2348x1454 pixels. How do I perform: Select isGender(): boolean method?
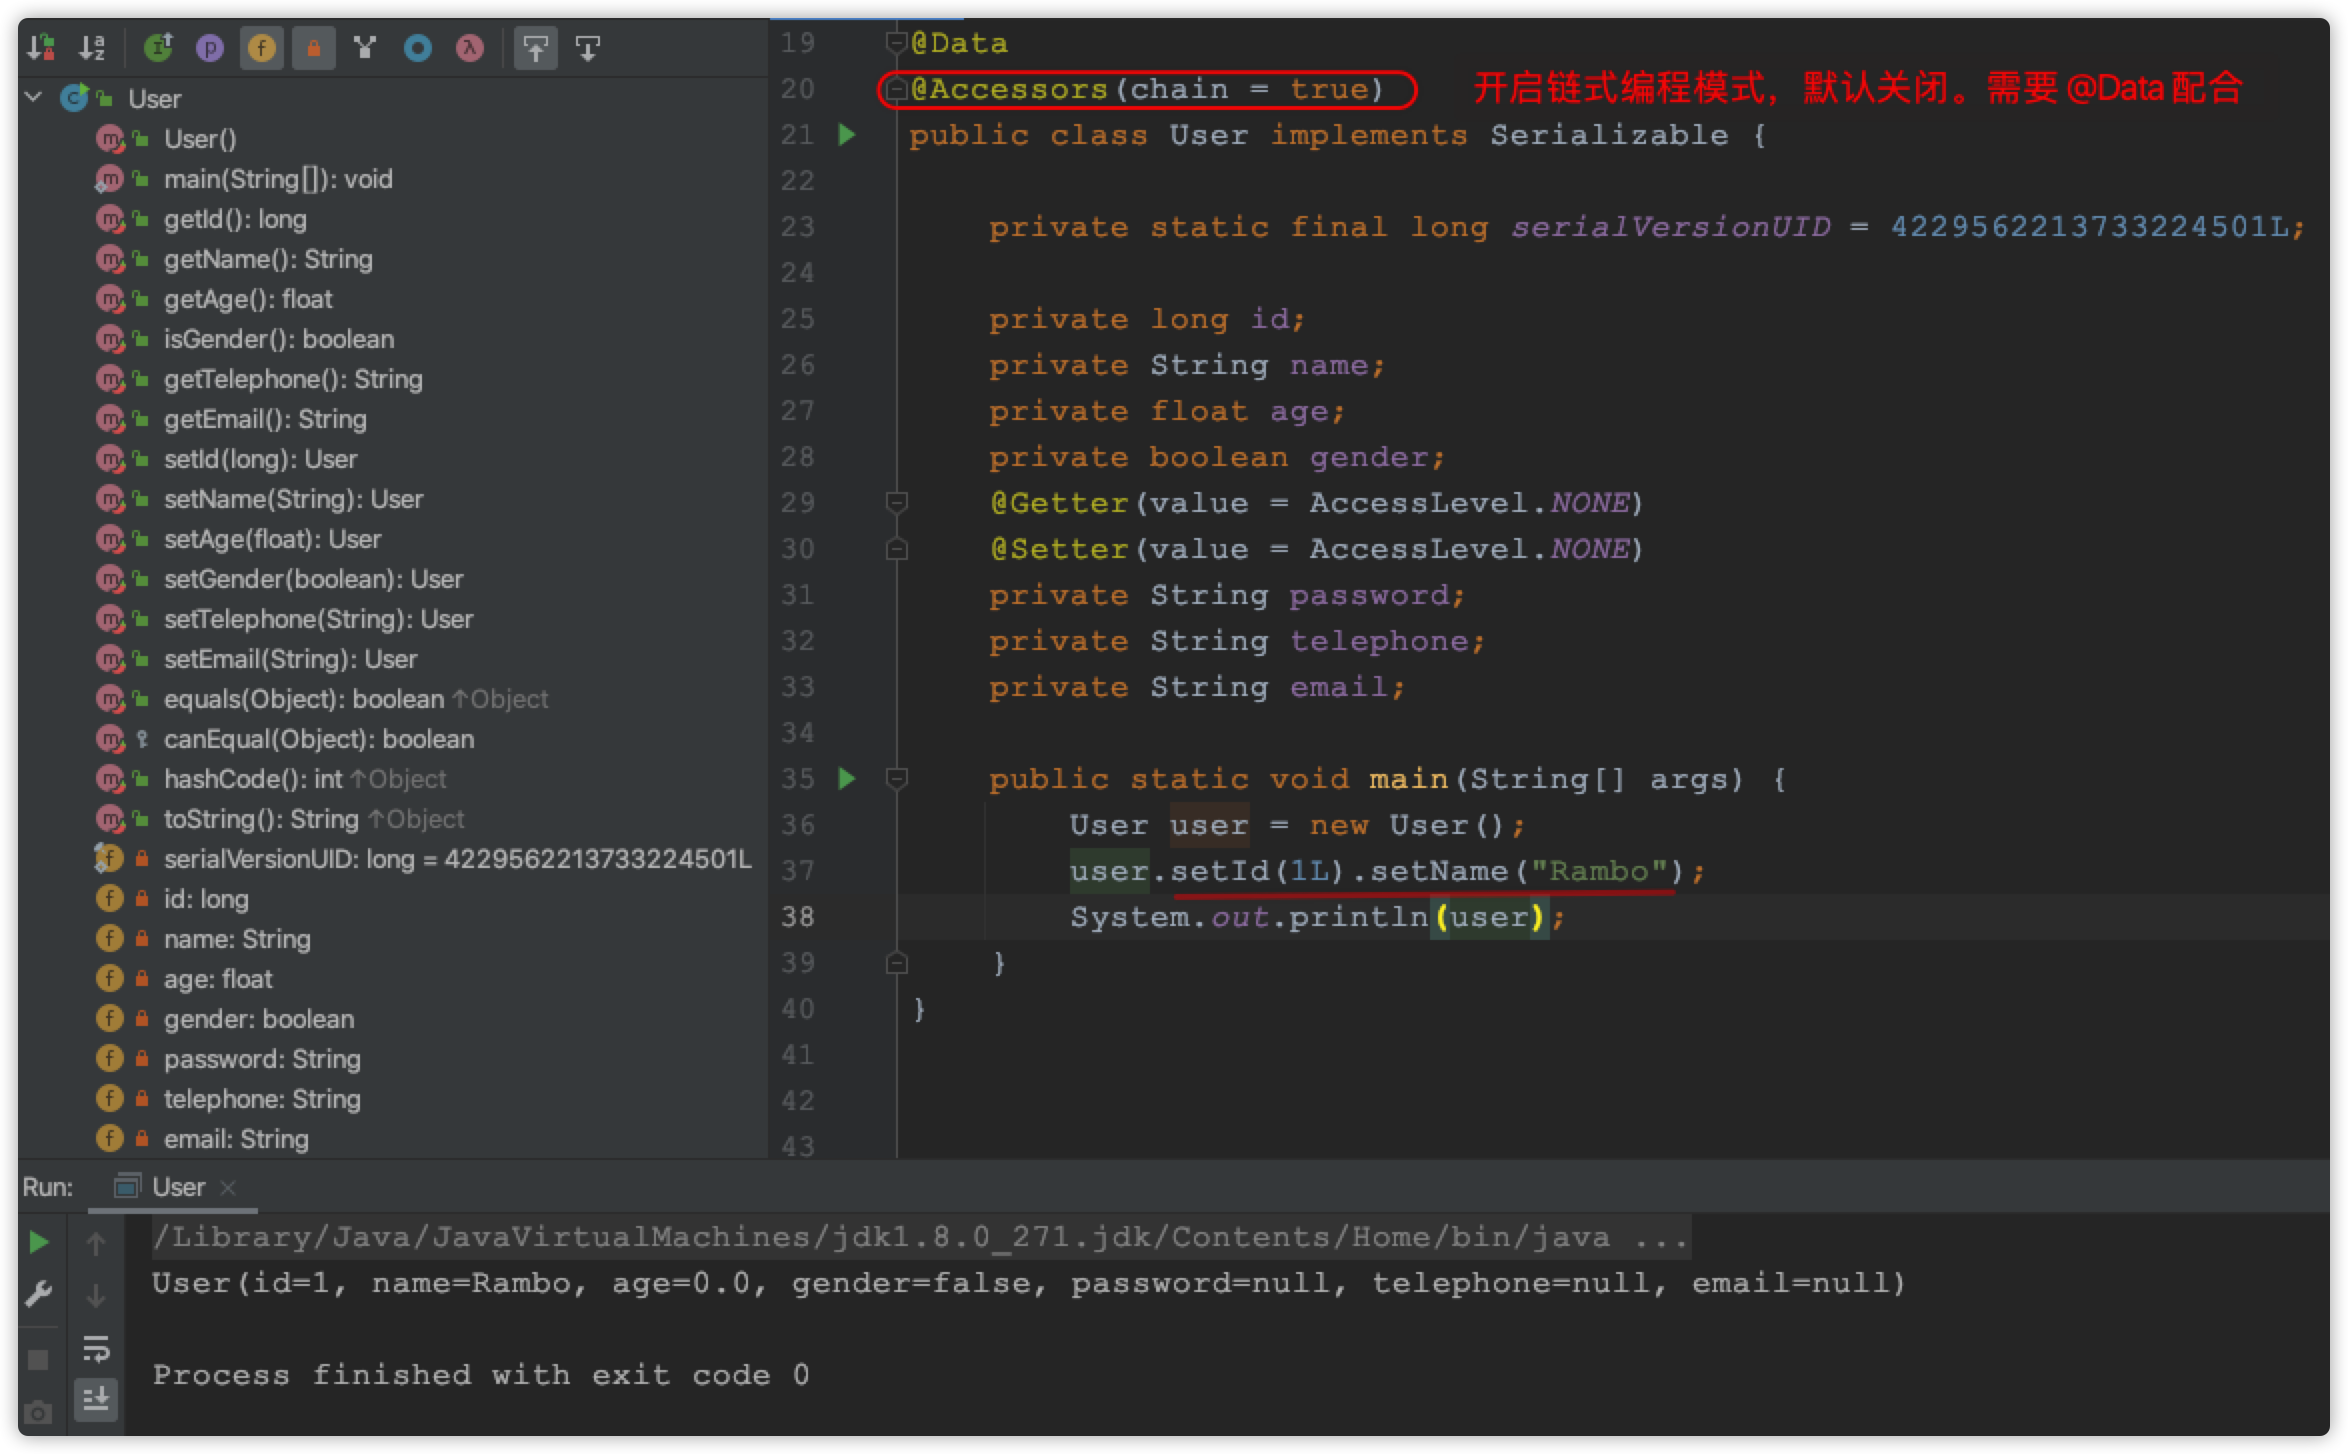pyautogui.click(x=279, y=339)
